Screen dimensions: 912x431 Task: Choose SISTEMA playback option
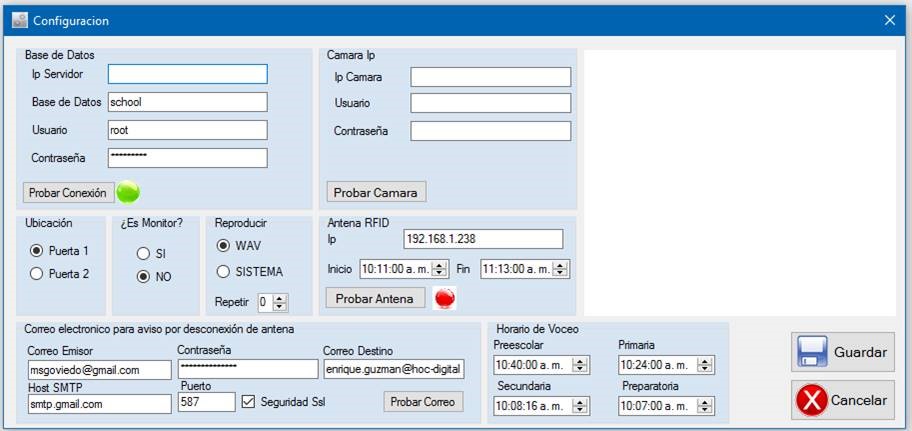224,272
